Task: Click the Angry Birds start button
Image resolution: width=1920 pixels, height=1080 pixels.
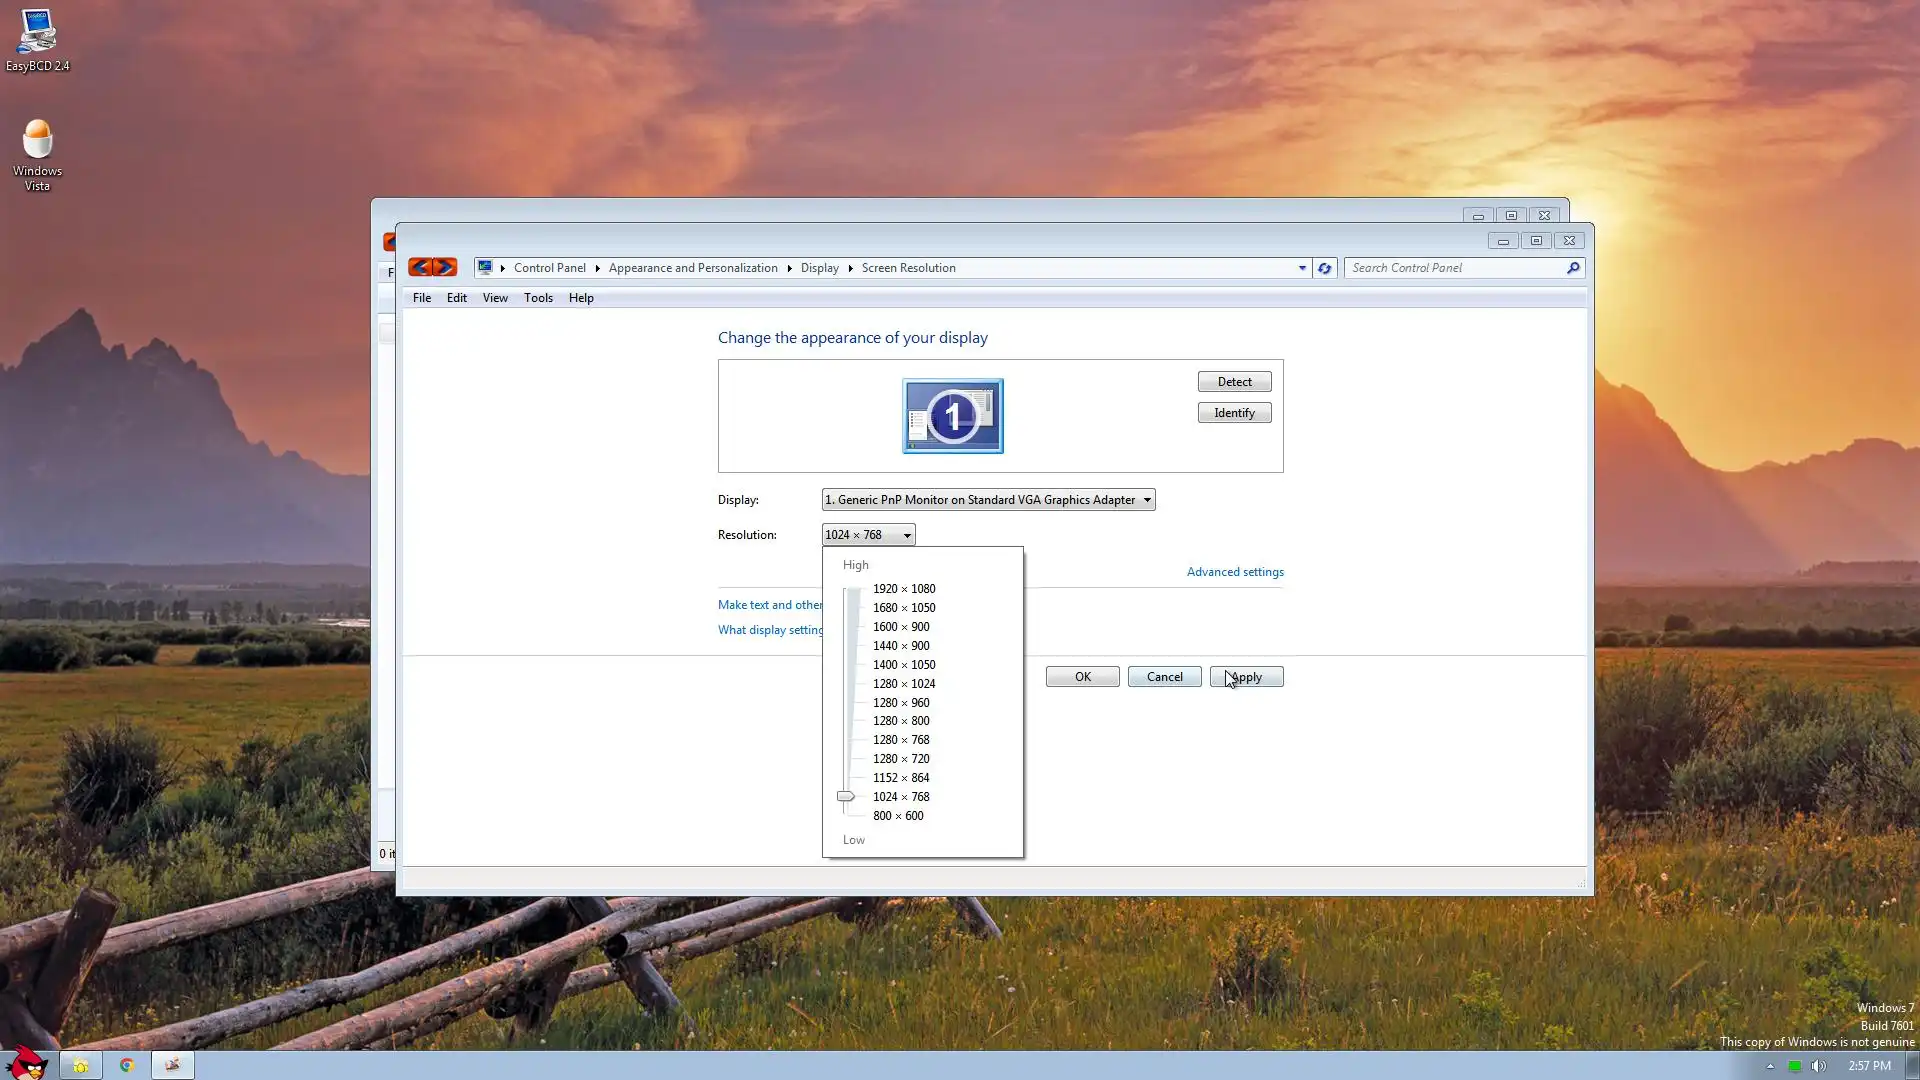Action: coord(27,1063)
